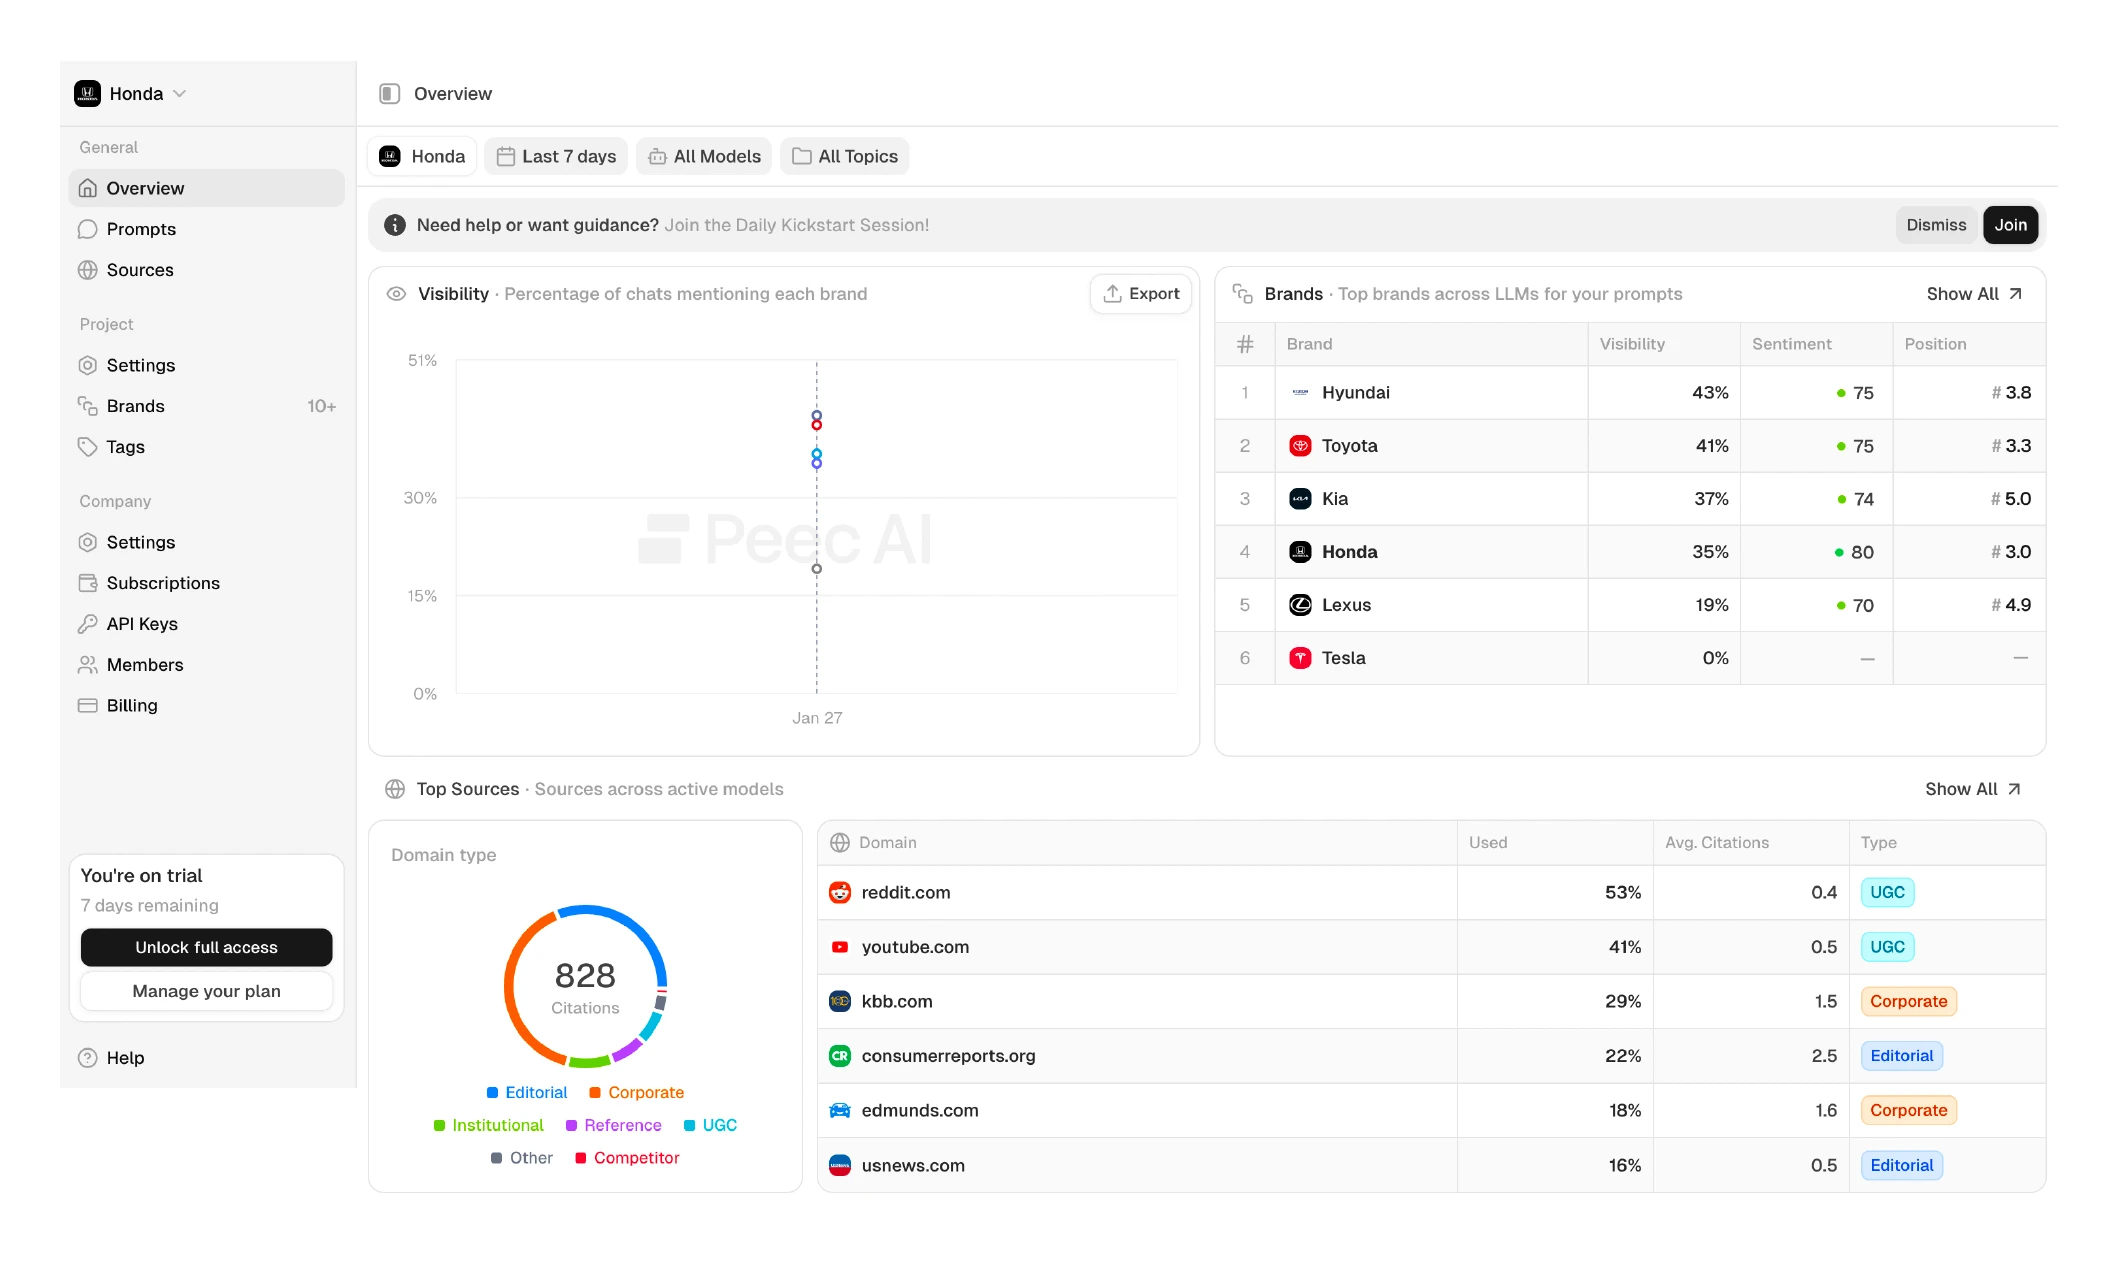Open the All Topics filter

(845, 156)
